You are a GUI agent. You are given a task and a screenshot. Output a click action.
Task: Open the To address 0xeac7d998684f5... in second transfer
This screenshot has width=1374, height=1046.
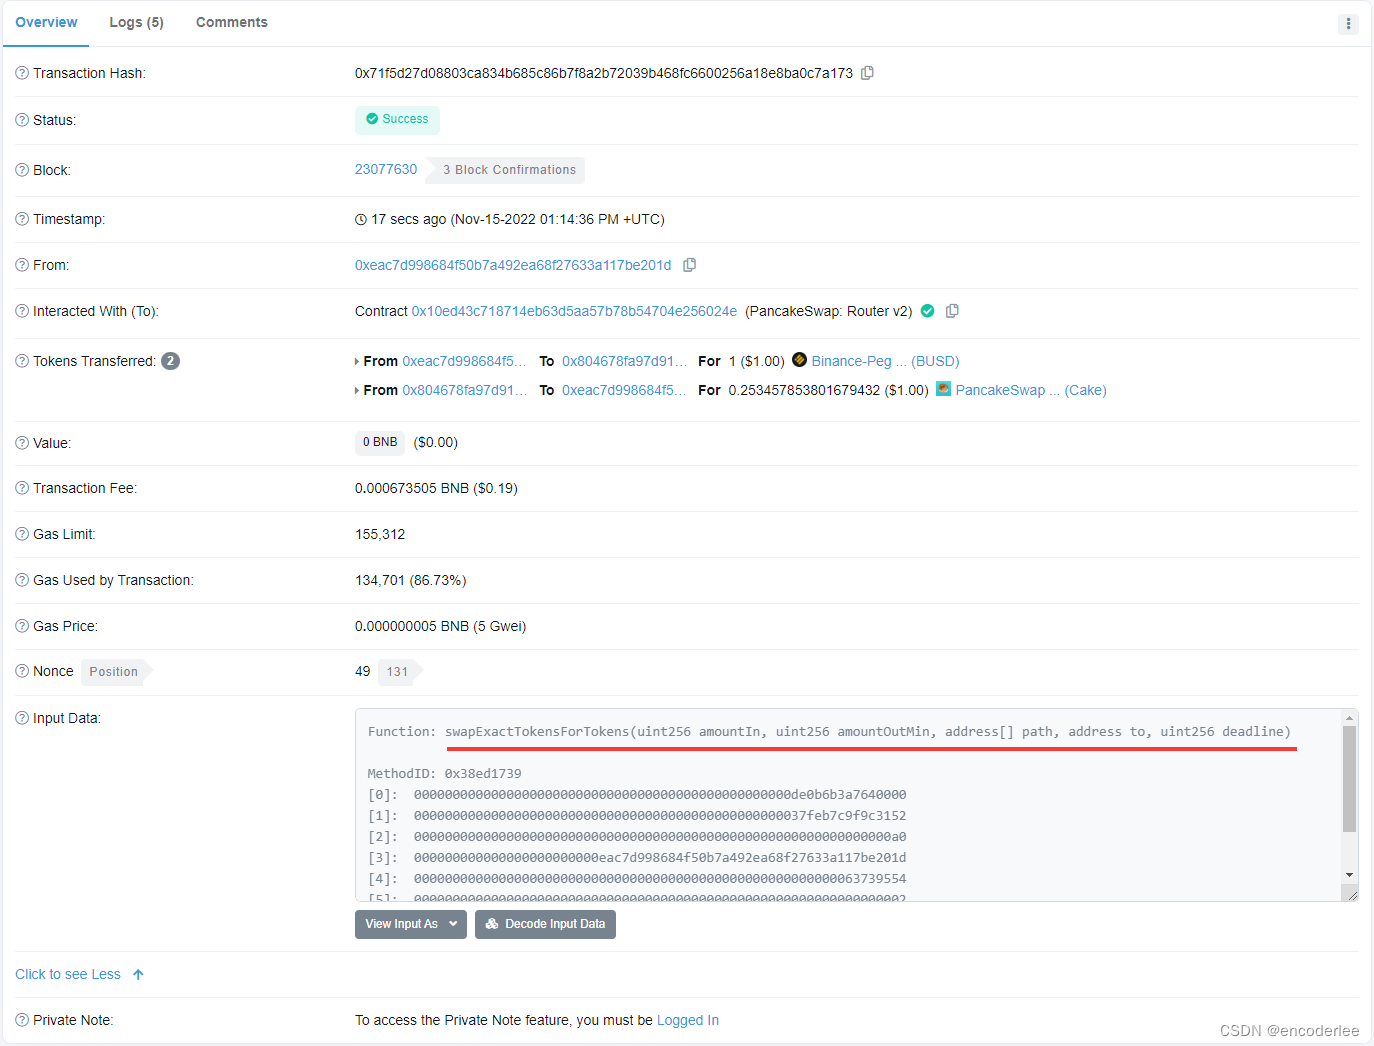coord(624,390)
